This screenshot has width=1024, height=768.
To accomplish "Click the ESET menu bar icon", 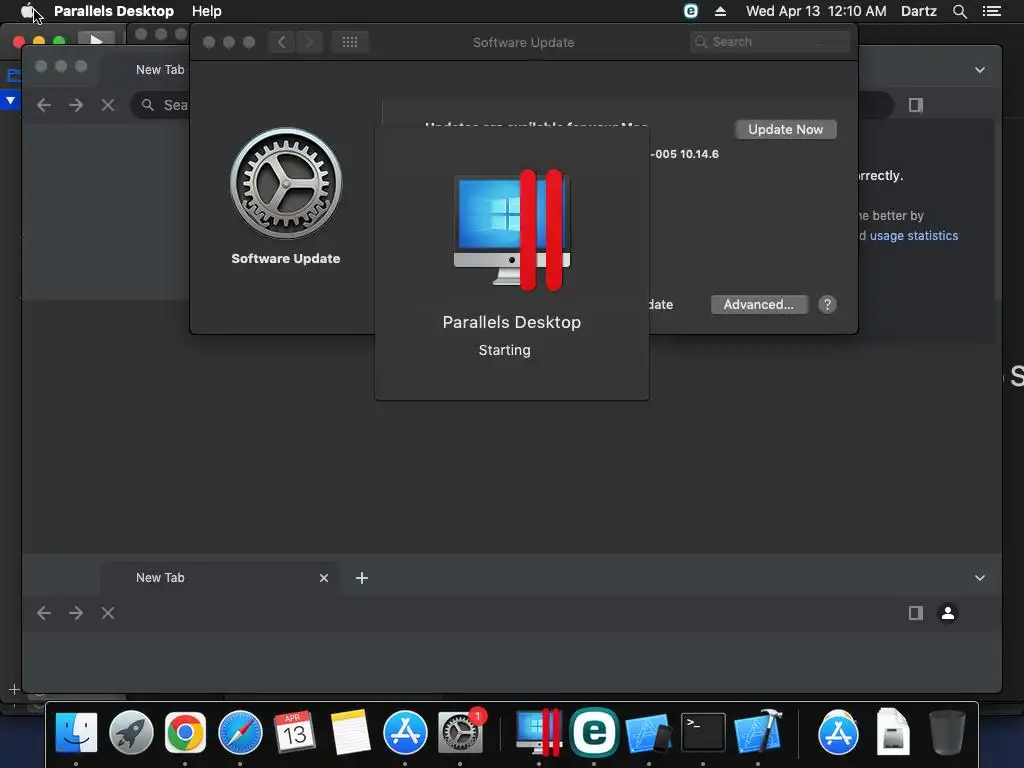I will click(x=690, y=11).
